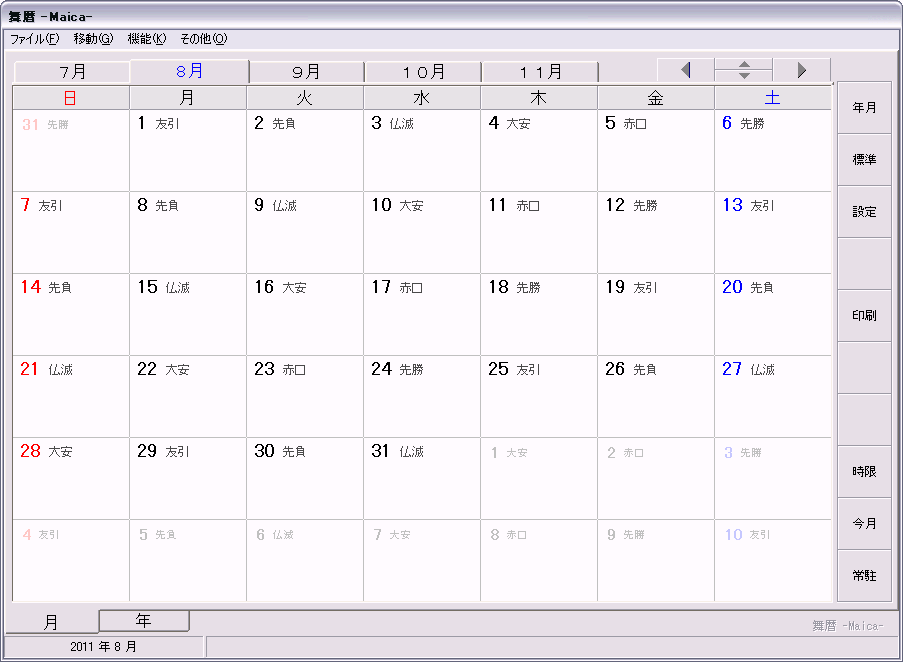Switch to the 7月 month tab

(x=72, y=72)
